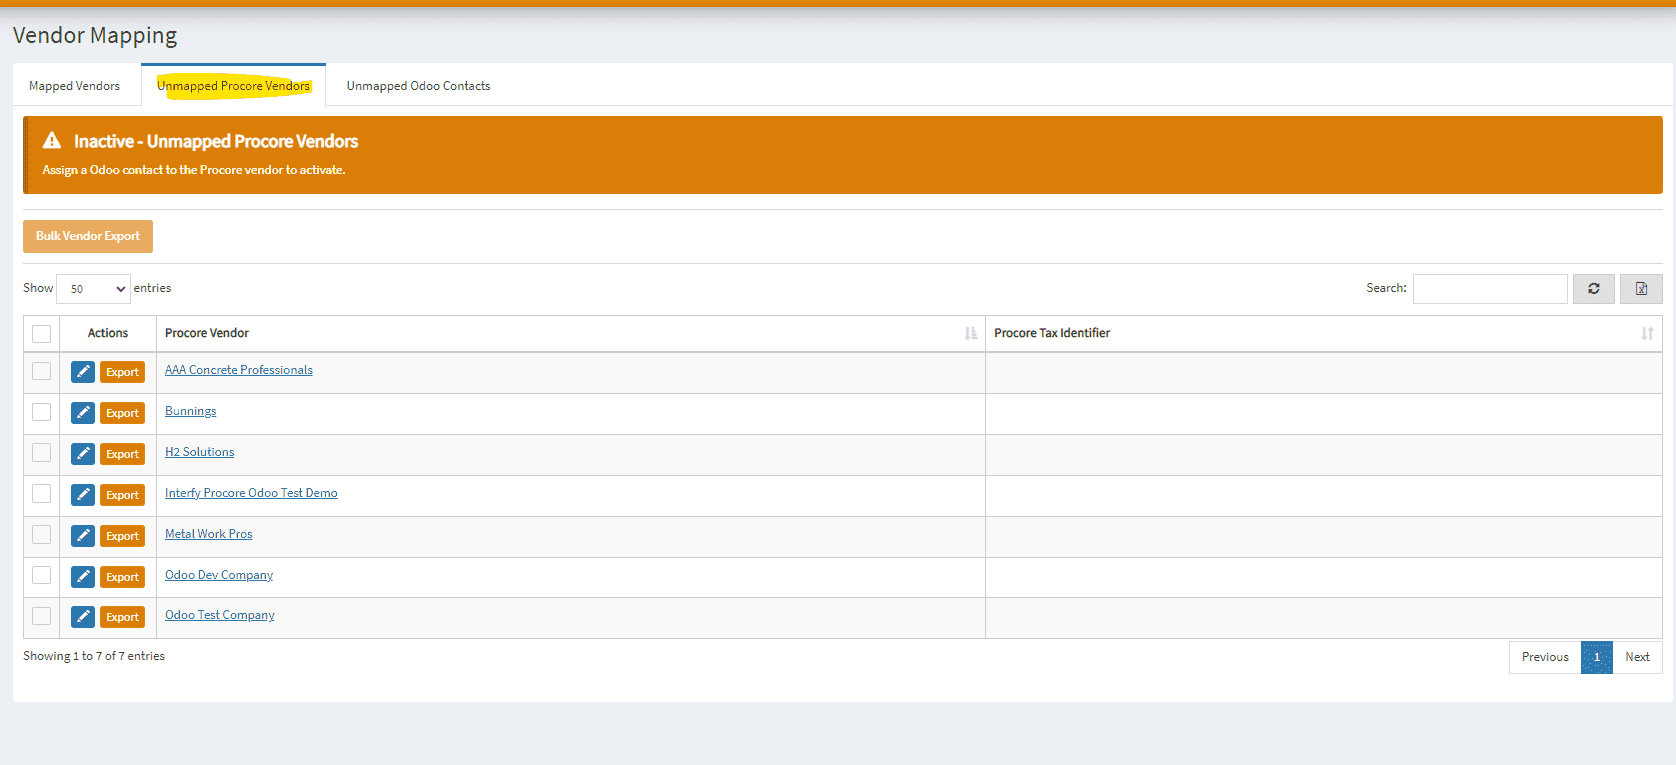Sort by the Procore Vendor column sort icon
The image size is (1676, 765).
970,334
